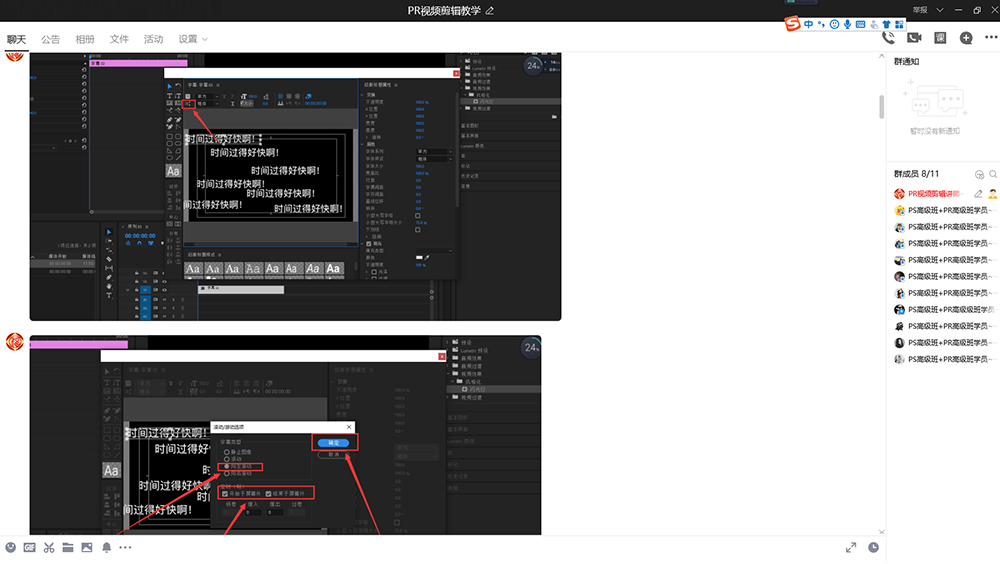Screen dimensions: 1000x564
Task: Toggle Sogou voice input microphone
Action: click(x=848, y=24)
